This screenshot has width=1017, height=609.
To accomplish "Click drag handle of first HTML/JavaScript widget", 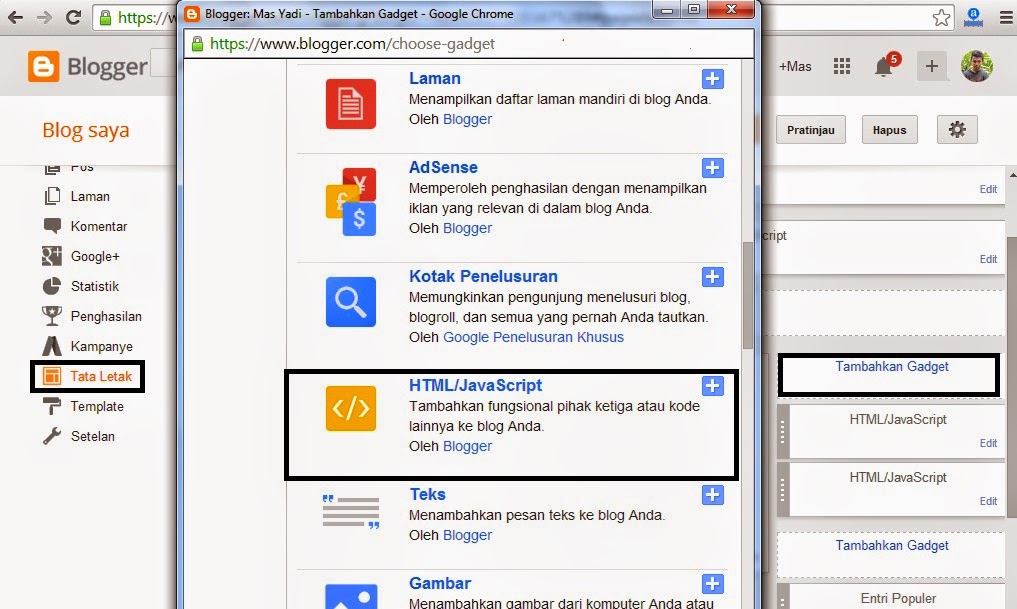I will pyautogui.click(x=783, y=431).
